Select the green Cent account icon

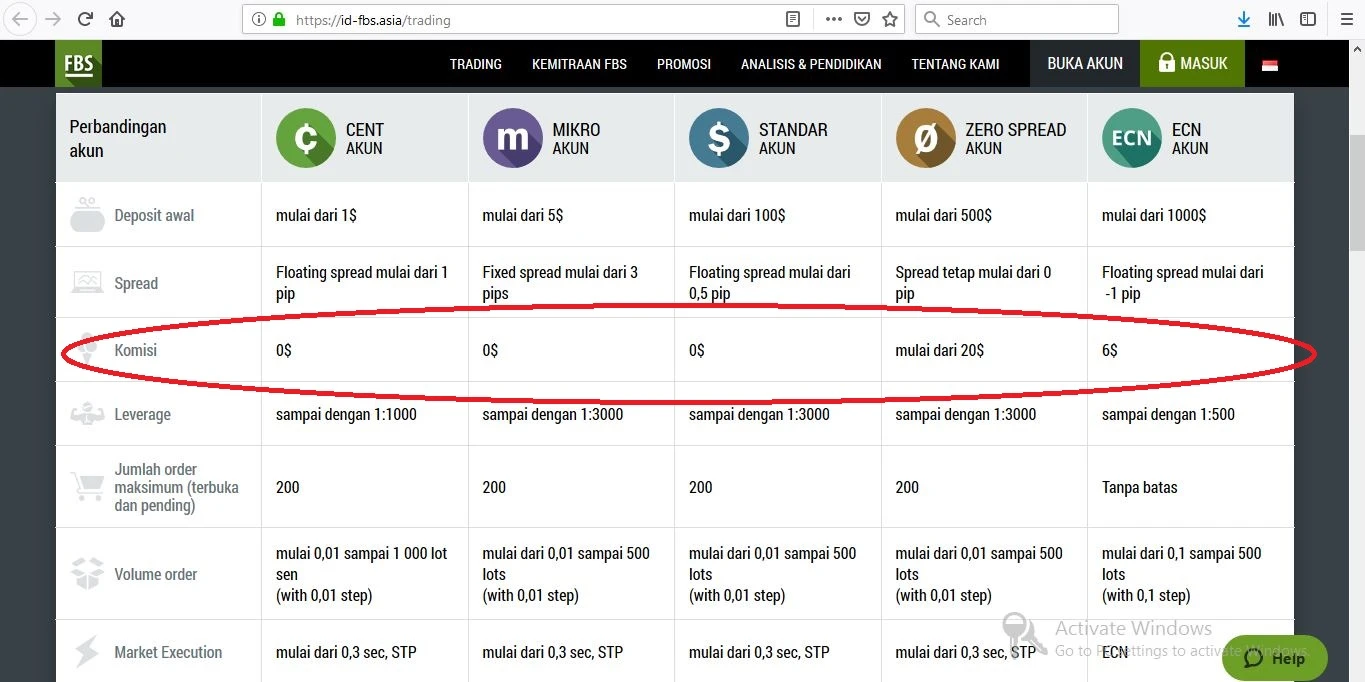click(305, 139)
